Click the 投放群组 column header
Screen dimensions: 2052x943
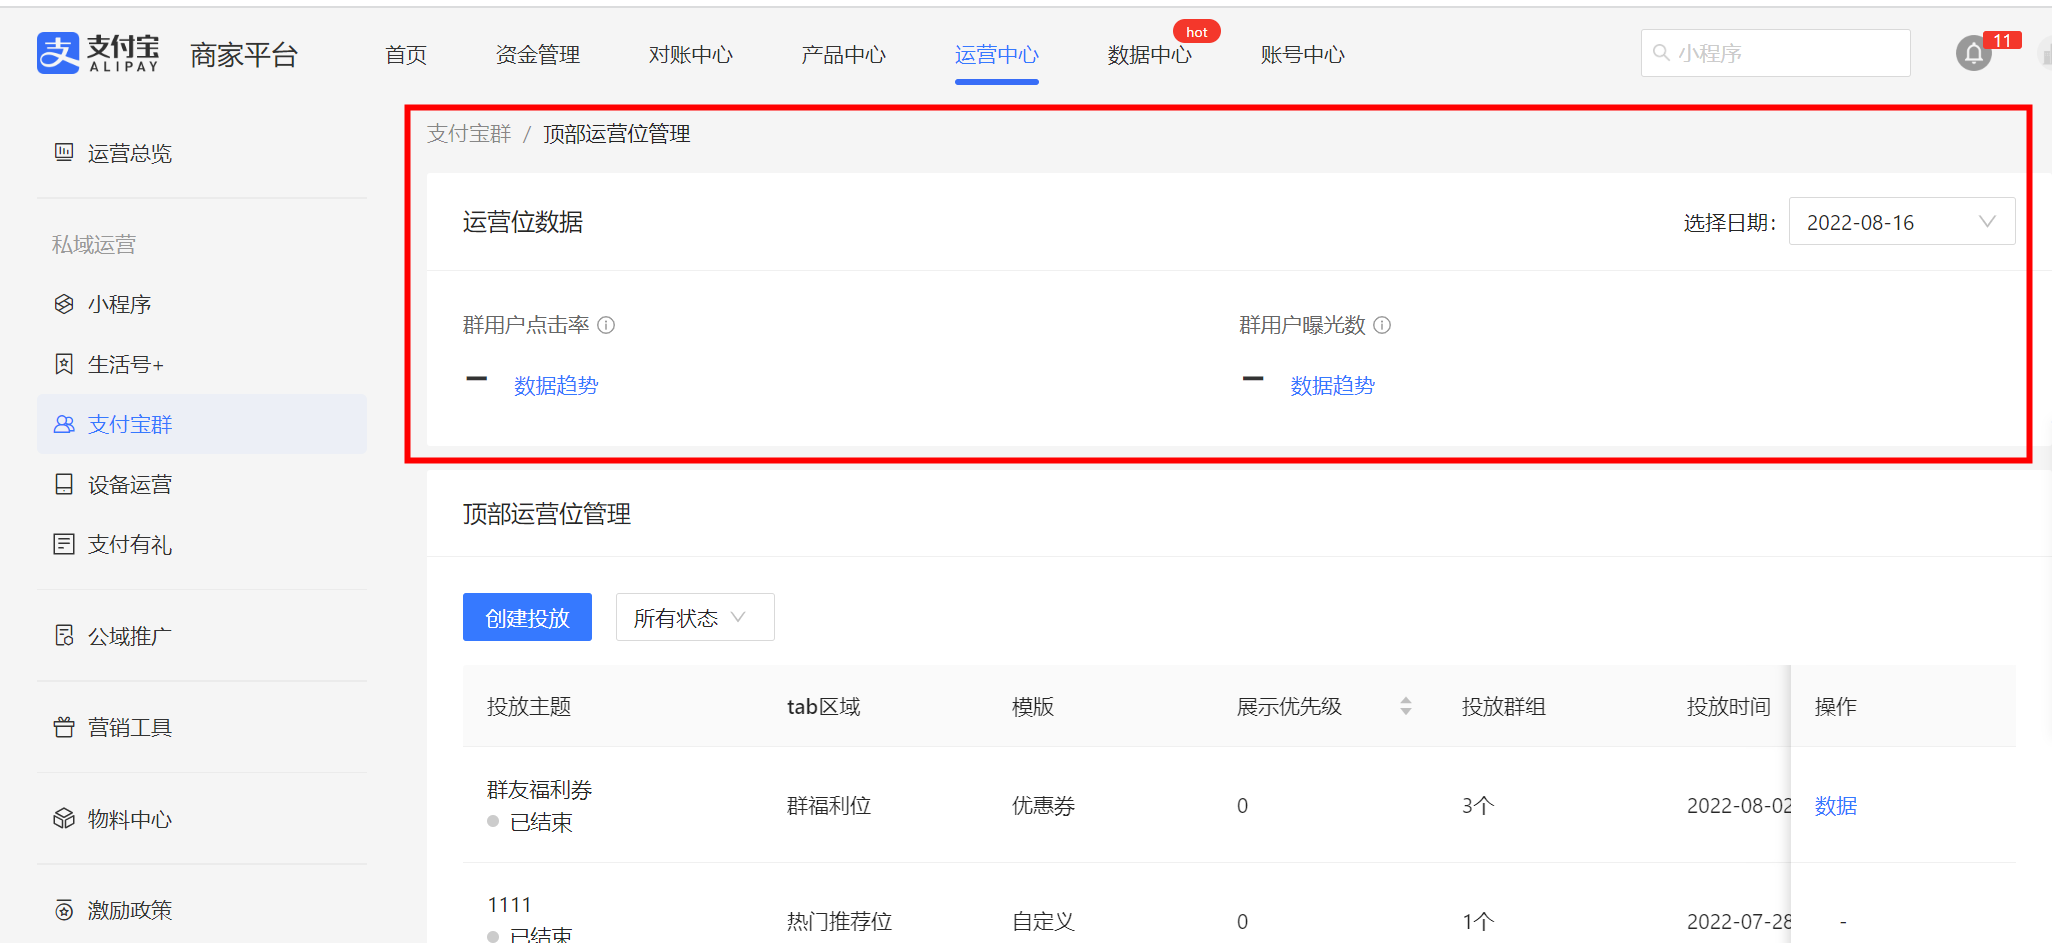tap(1504, 706)
